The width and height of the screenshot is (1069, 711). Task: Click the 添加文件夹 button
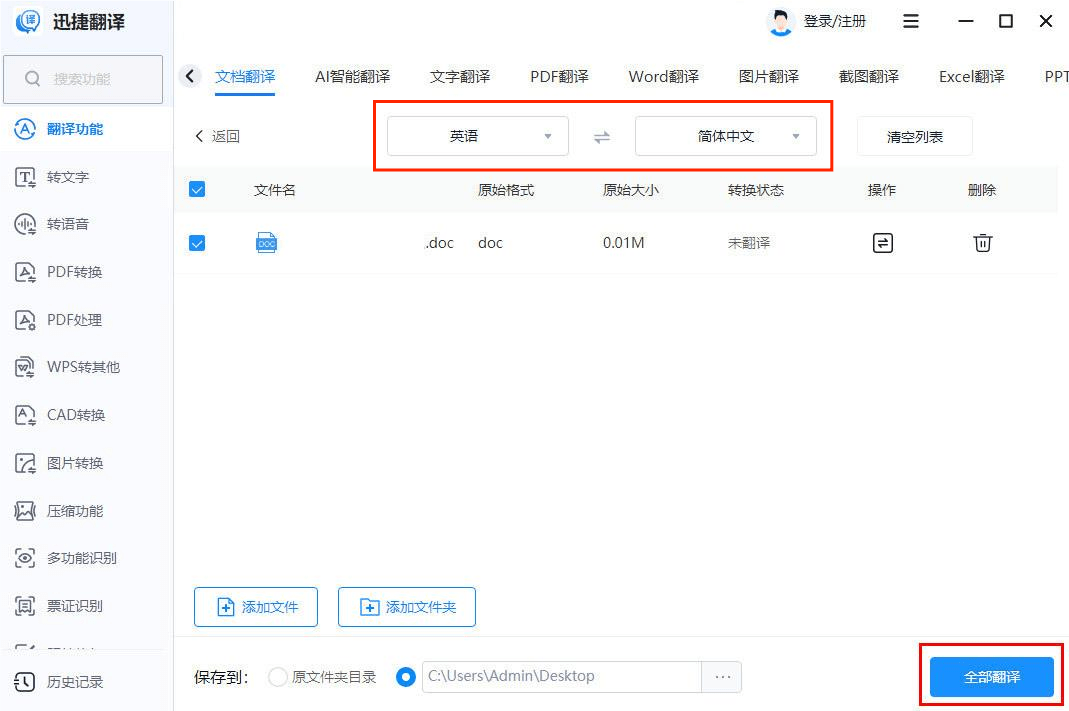pos(407,607)
